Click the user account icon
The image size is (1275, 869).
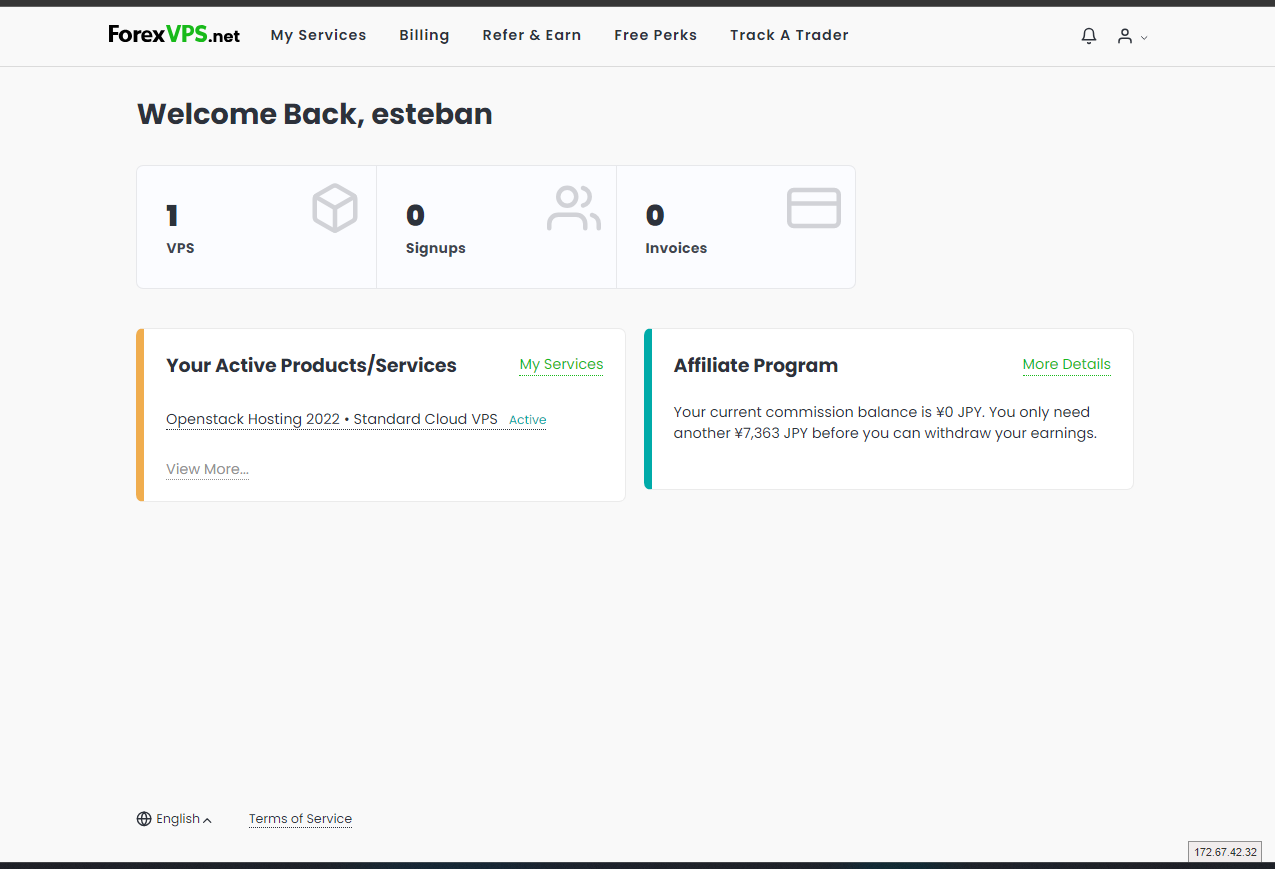tap(1125, 36)
